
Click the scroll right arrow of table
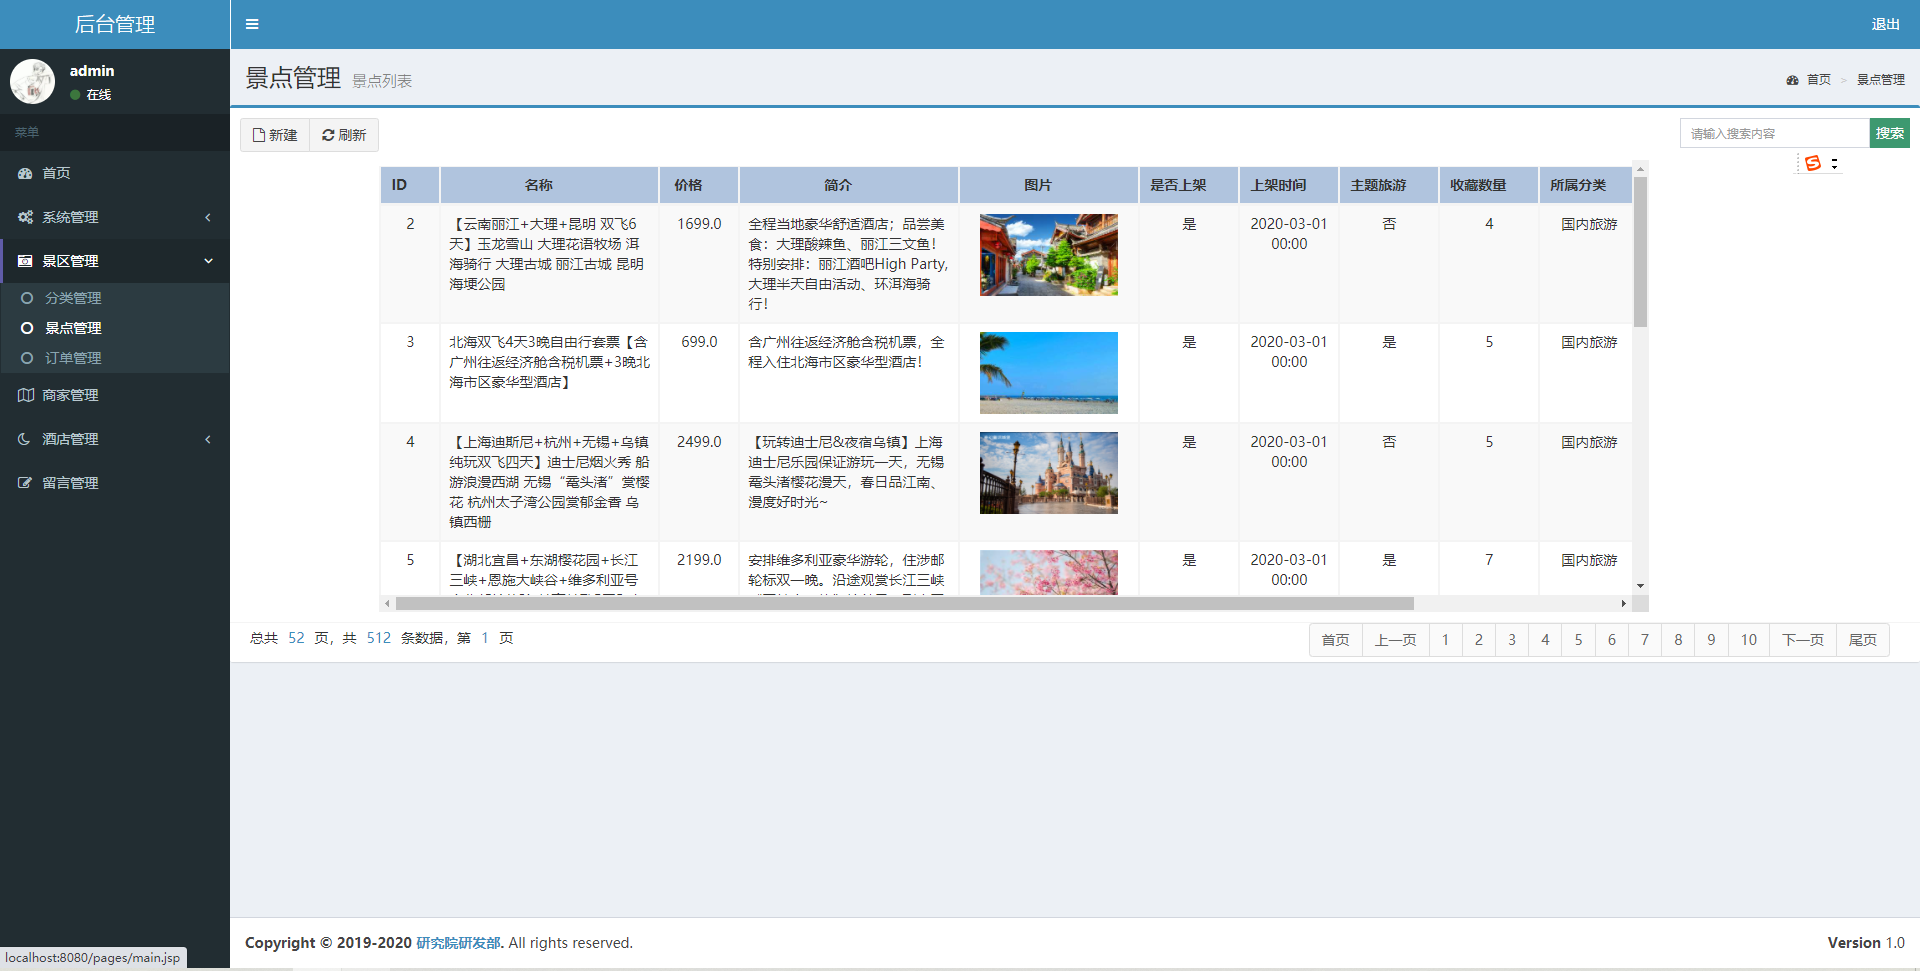[x=1623, y=603]
